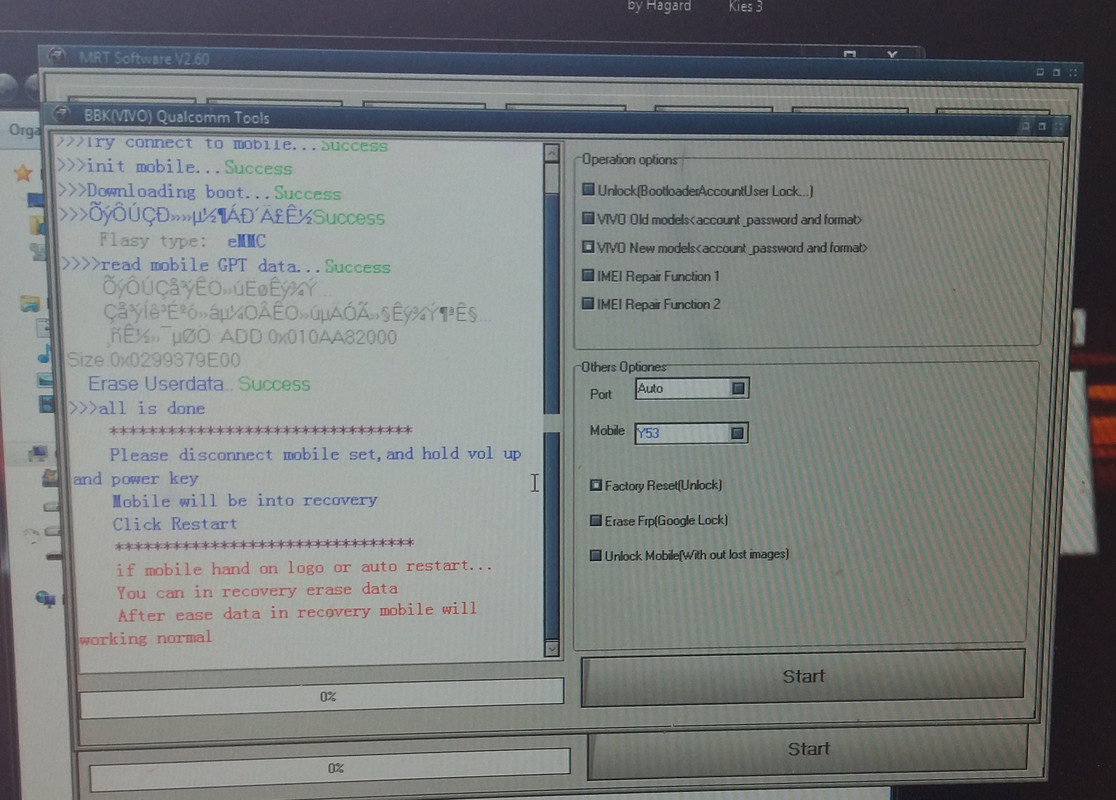This screenshot has height=800, width=1116.
Task: Click the Qualcomm Tools progress bar 0%
Action: pyautogui.click(x=322, y=697)
